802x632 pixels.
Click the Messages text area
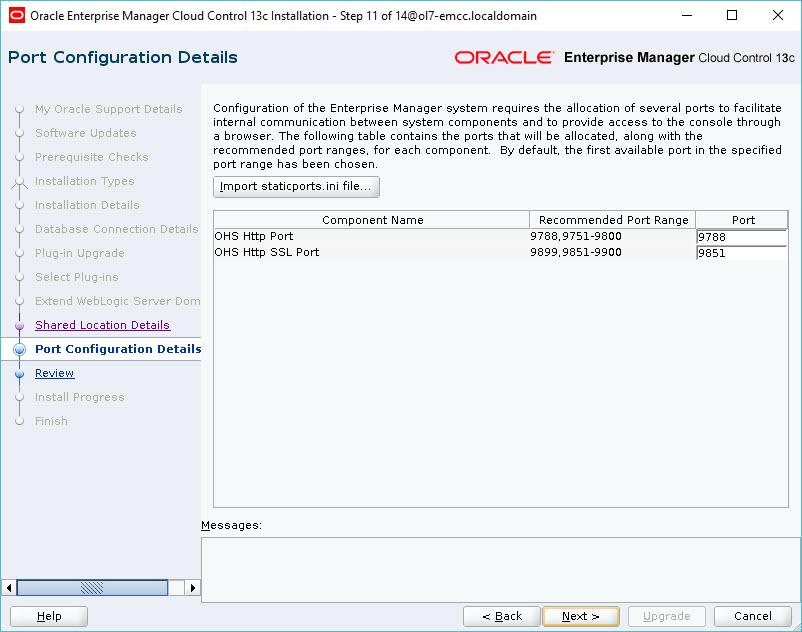click(x=501, y=570)
